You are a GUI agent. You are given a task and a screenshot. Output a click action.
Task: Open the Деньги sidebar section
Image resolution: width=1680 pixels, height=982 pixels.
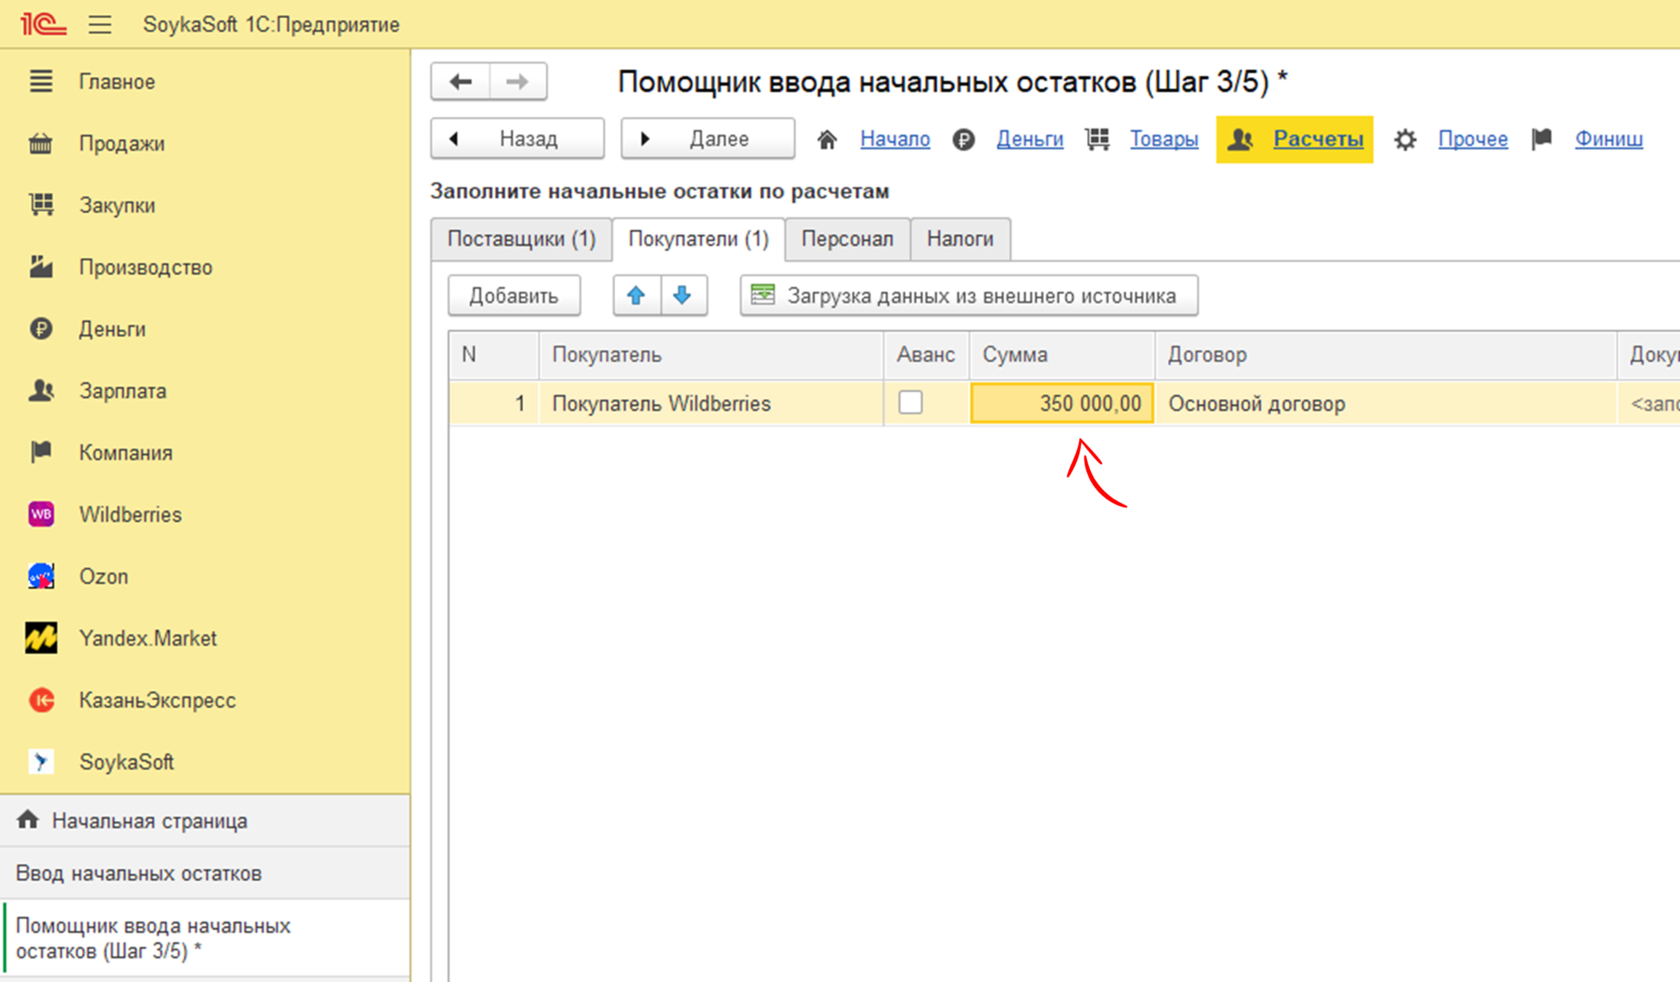coord(112,330)
